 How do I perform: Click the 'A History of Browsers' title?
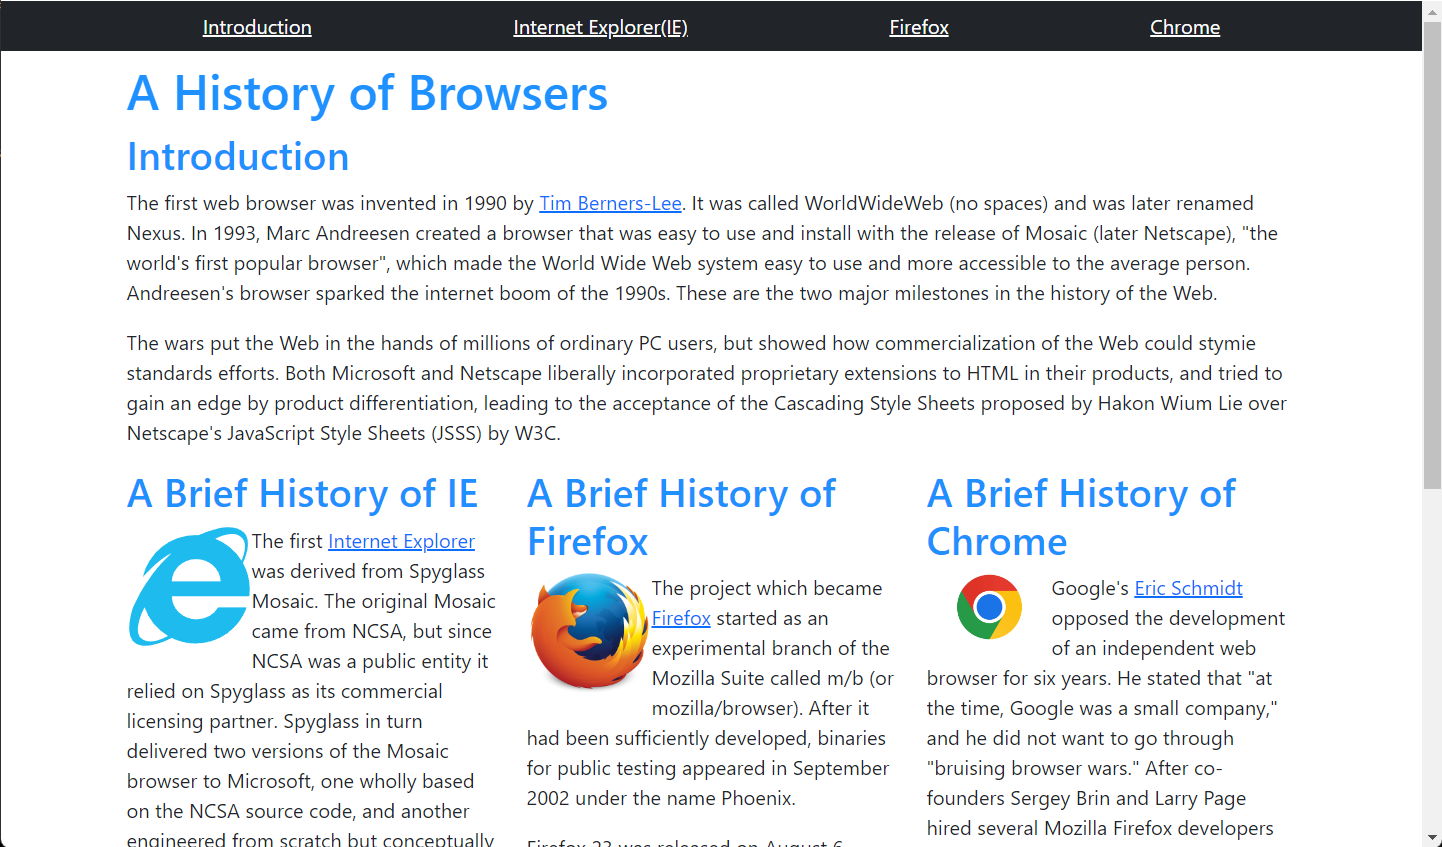[367, 94]
